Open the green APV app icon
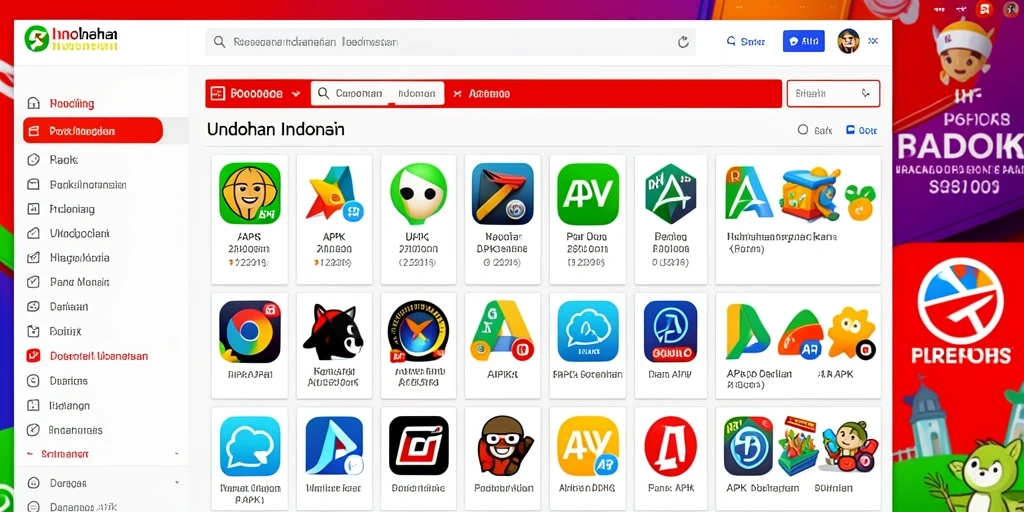Screen dimensions: 1024x512 588,193
